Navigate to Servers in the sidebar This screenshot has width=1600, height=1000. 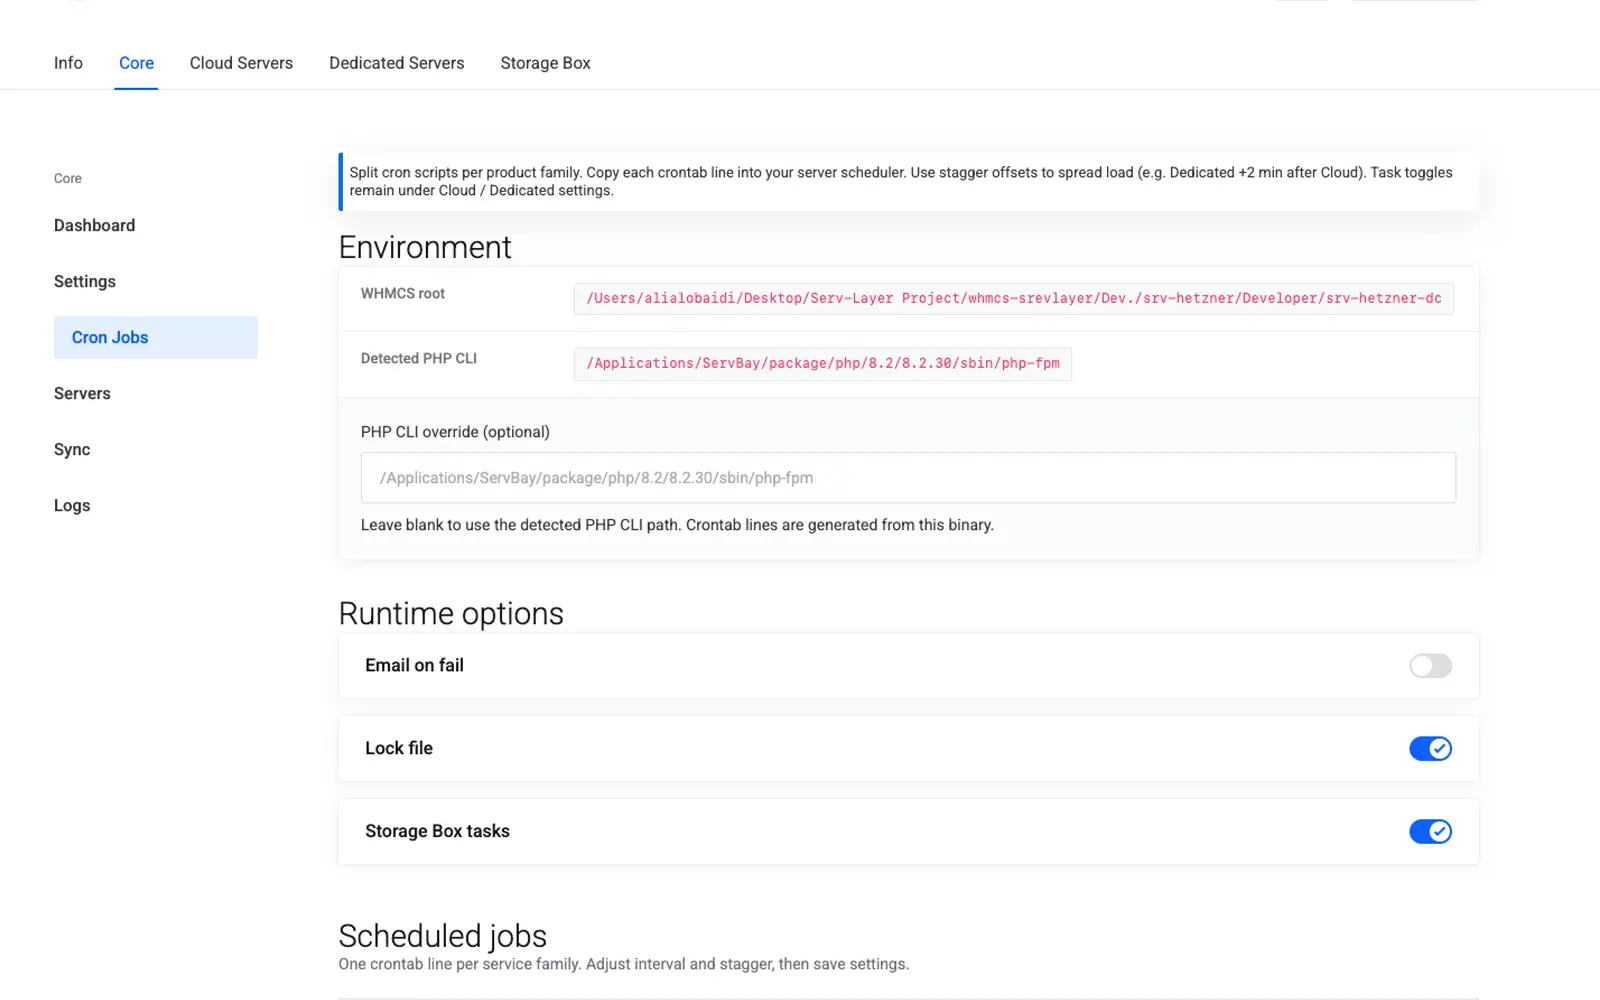[x=82, y=393]
